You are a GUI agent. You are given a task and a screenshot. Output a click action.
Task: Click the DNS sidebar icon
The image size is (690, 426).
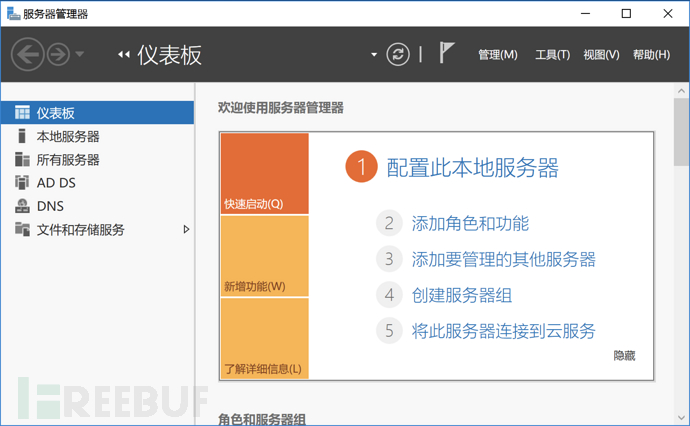tap(22, 206)
